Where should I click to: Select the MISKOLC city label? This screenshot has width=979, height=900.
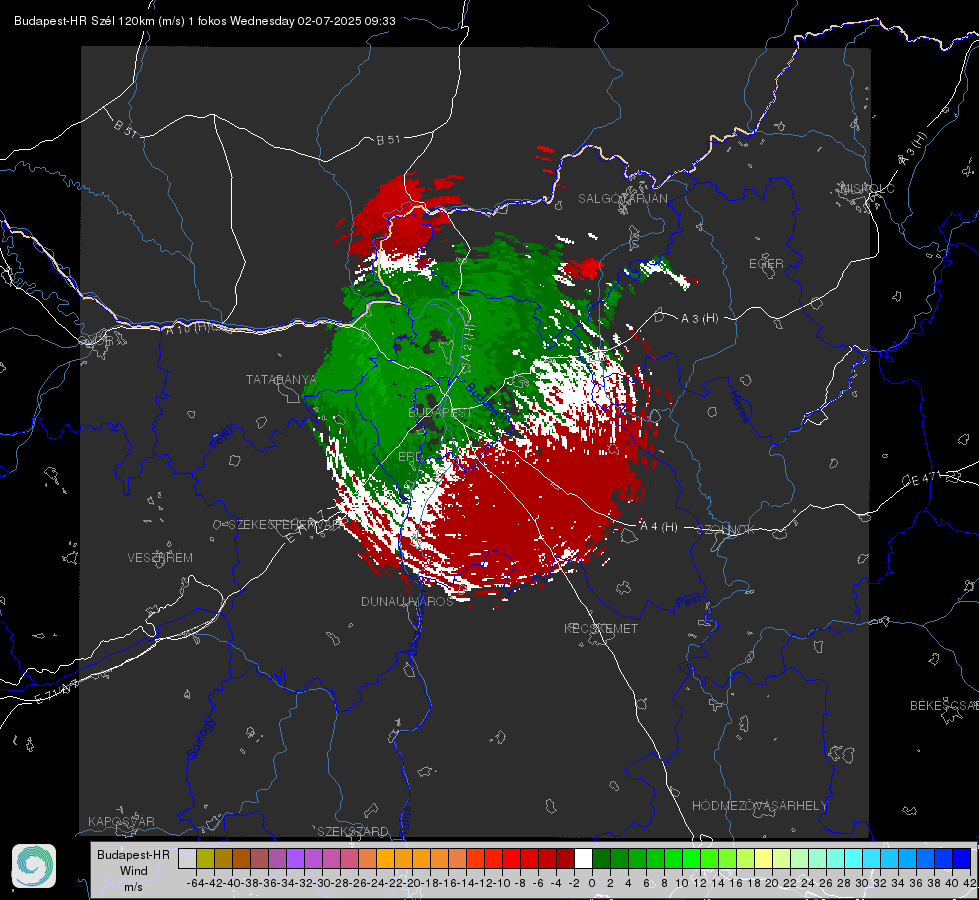[867, 188]
